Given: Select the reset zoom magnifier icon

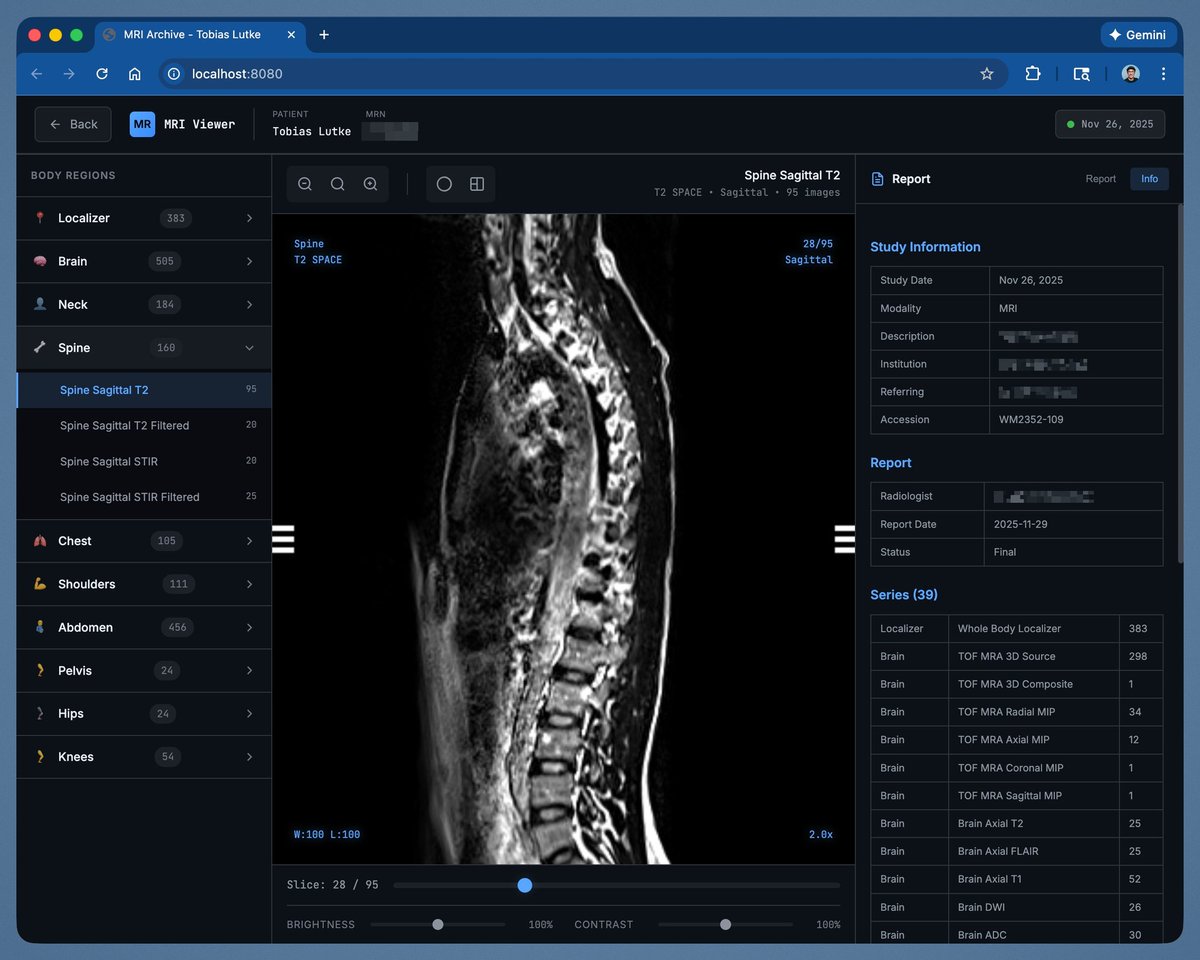Looking at the screenshot, I should [x=337, y=184].
